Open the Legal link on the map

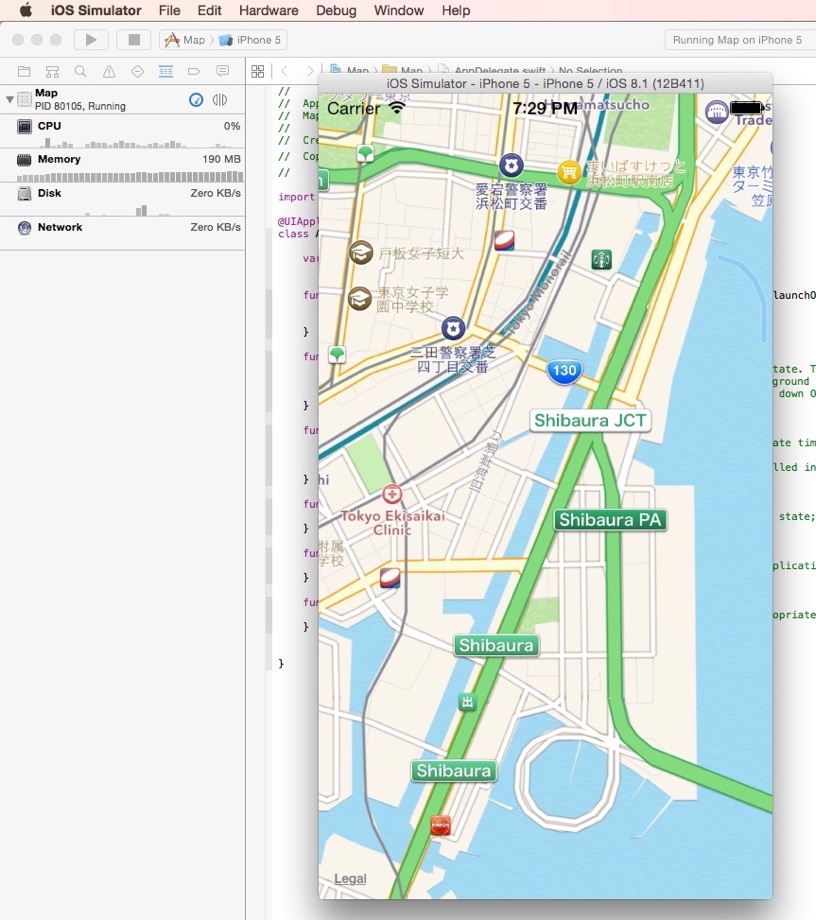tap(350, 878)
